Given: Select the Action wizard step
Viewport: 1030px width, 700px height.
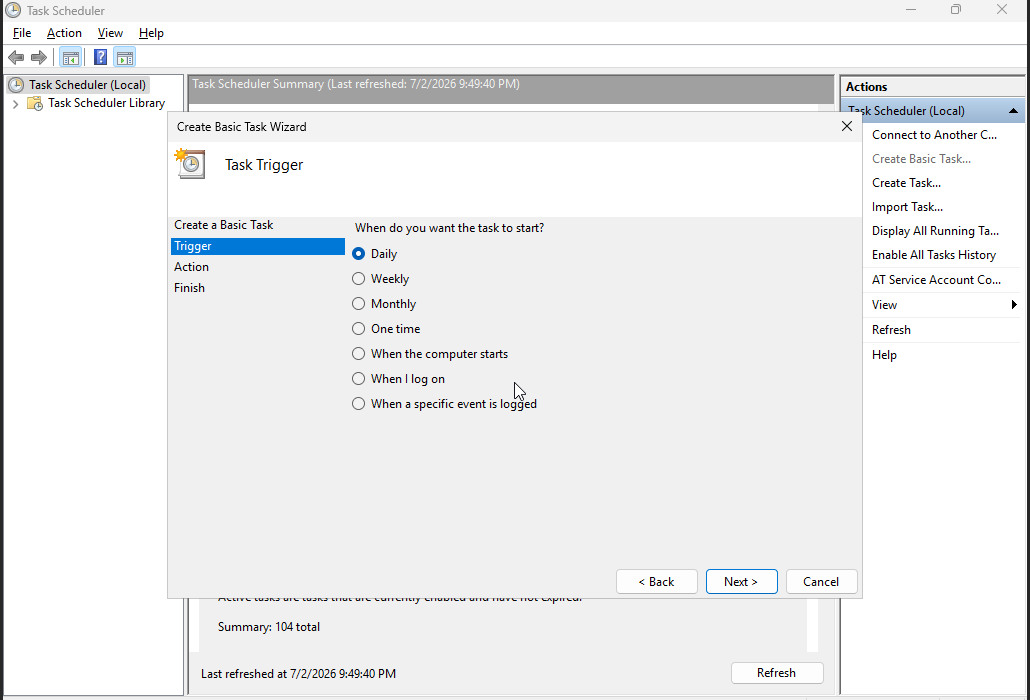Looking at the screenshot, I should (191, 267).
